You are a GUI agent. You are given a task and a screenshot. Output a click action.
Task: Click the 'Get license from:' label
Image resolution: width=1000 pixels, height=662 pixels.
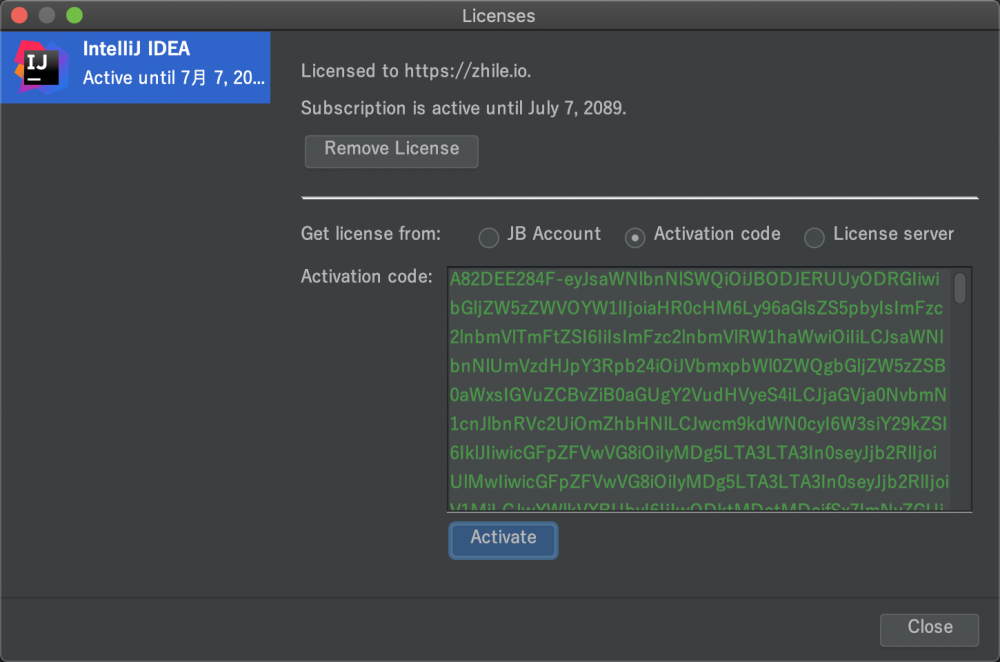coord(370,234)
